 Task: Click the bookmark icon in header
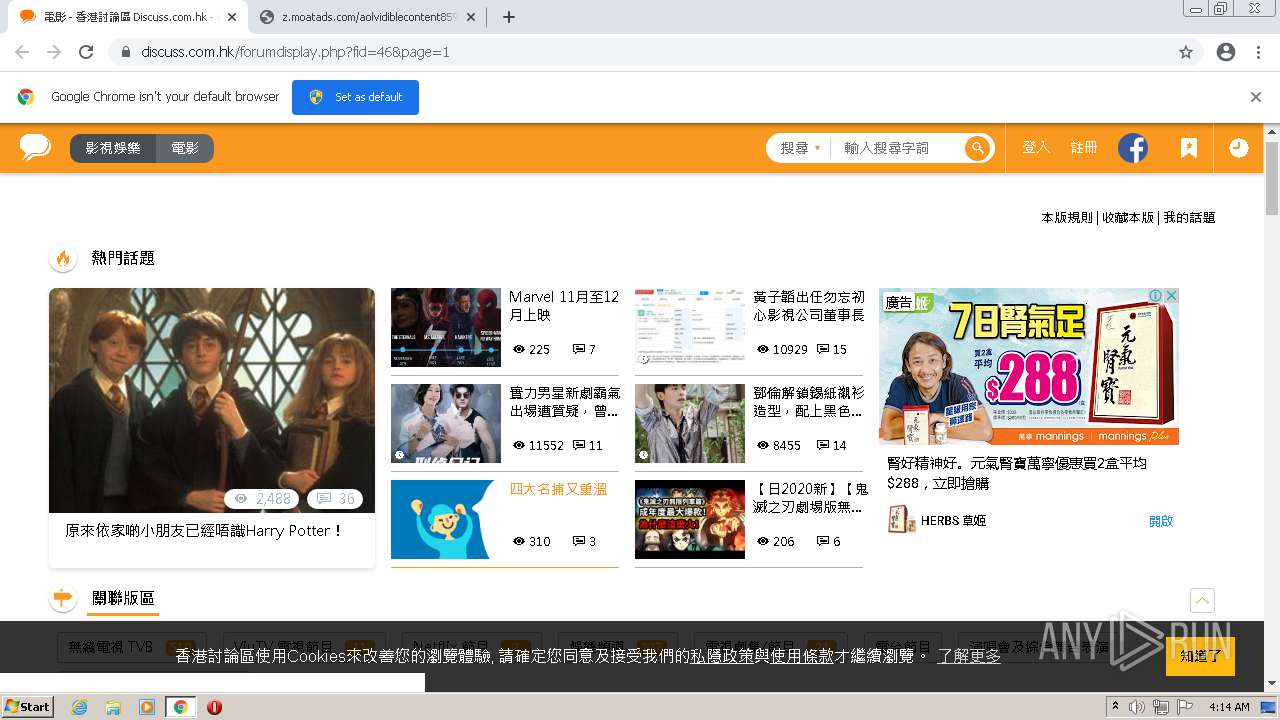1188,148
